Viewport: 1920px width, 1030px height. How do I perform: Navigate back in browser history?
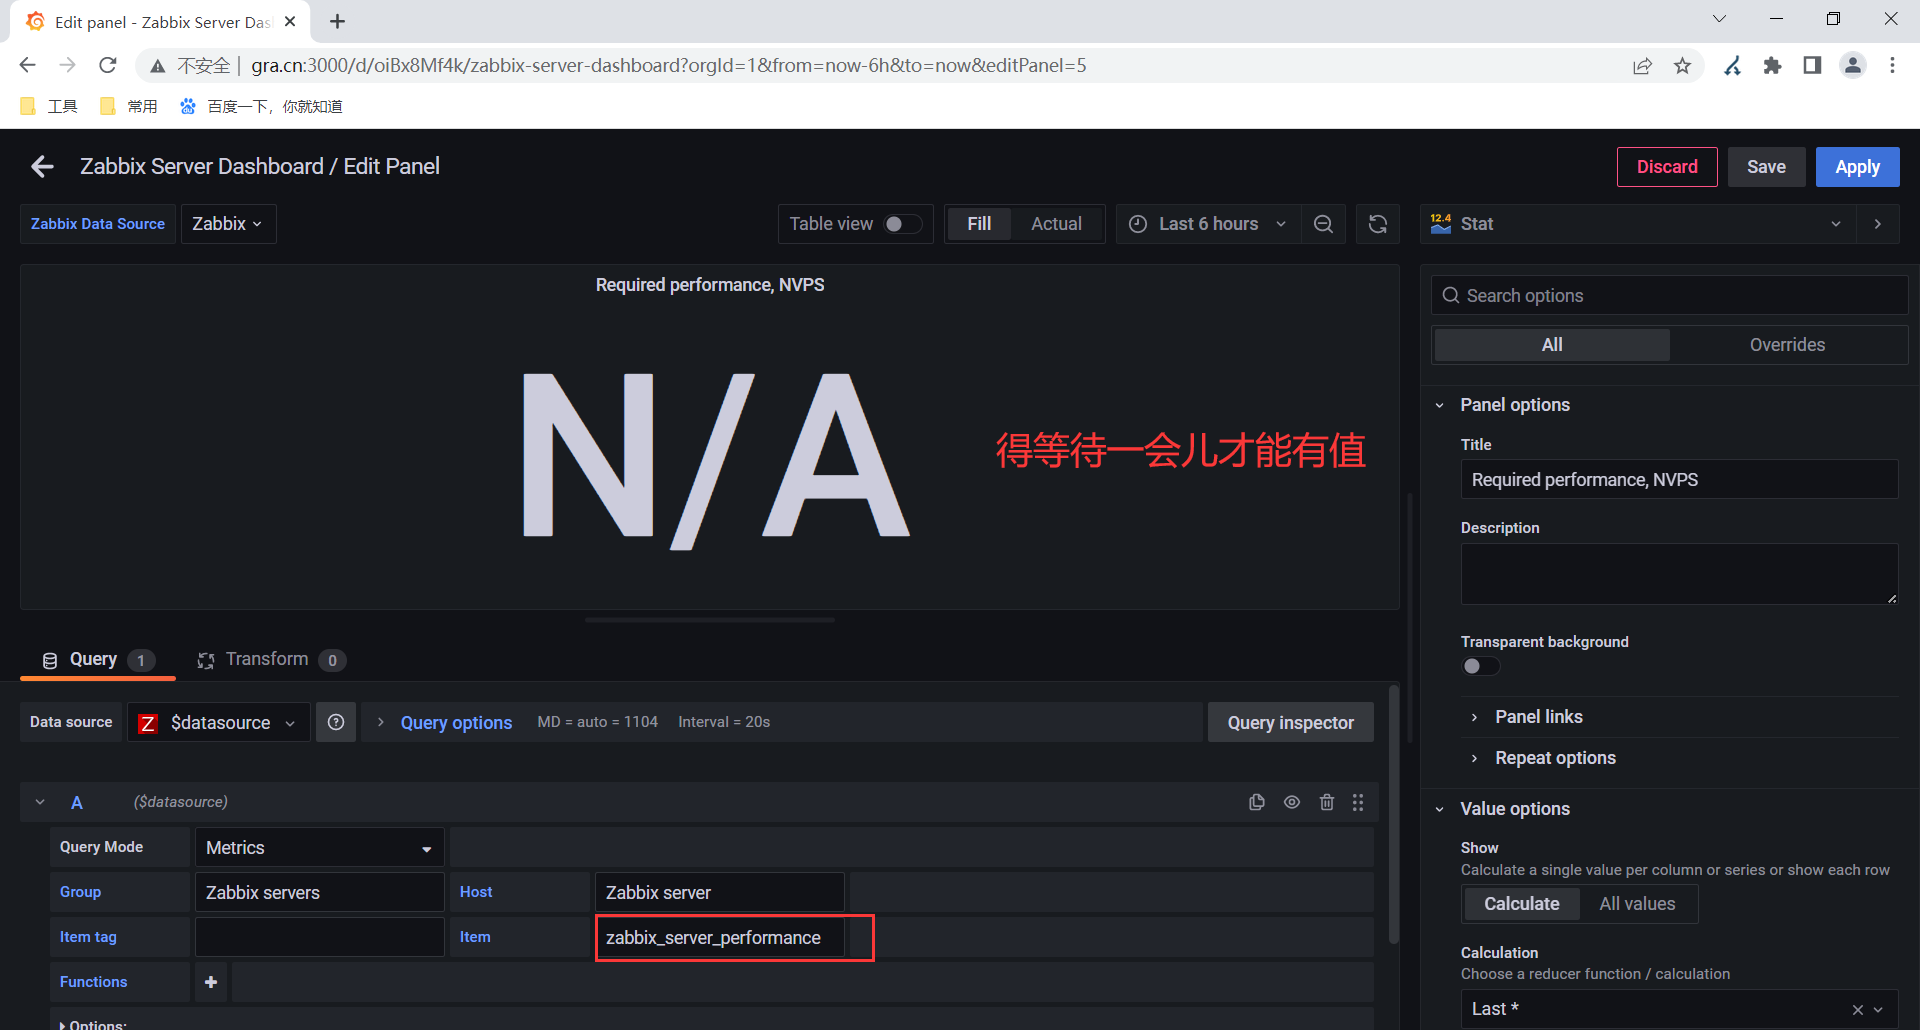[27, 65]
